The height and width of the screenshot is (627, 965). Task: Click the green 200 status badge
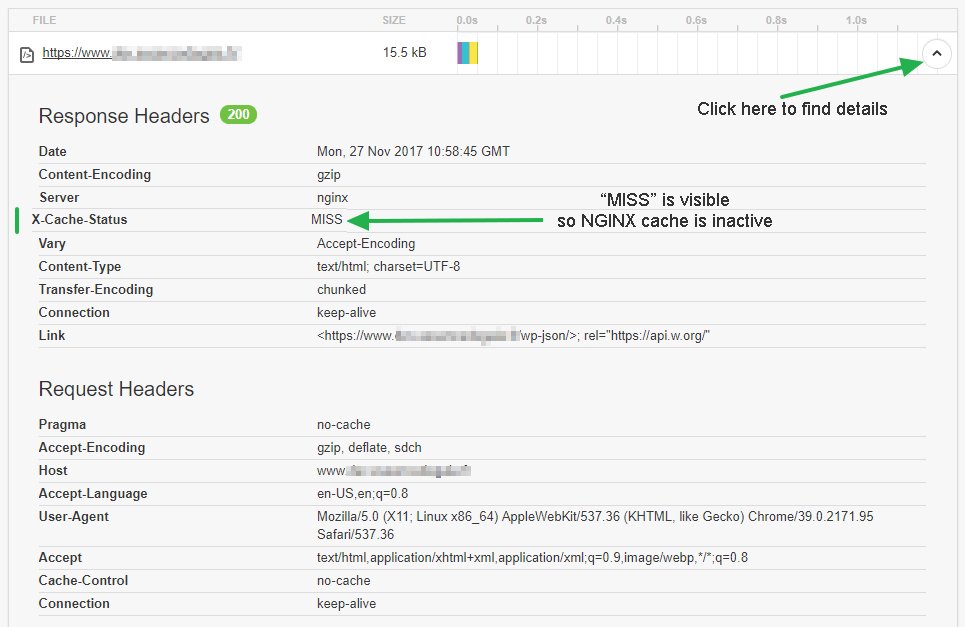click(239, 115)
